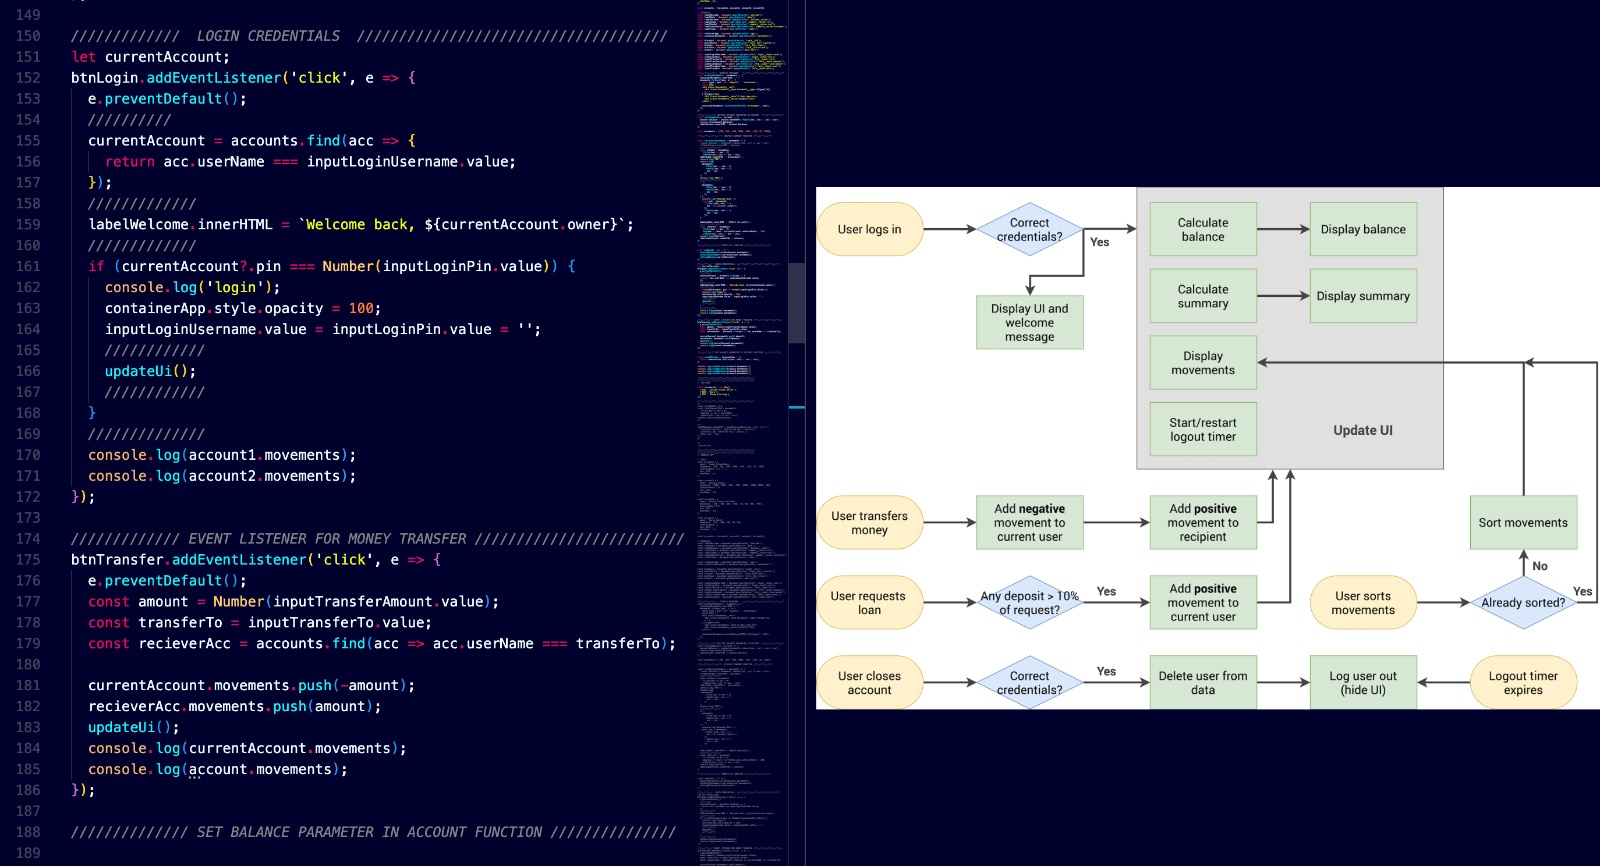The image size is (1600, 866).
Task: Select the 'Calculate balance' flowchart box
Action: [x=1202, y=230]
